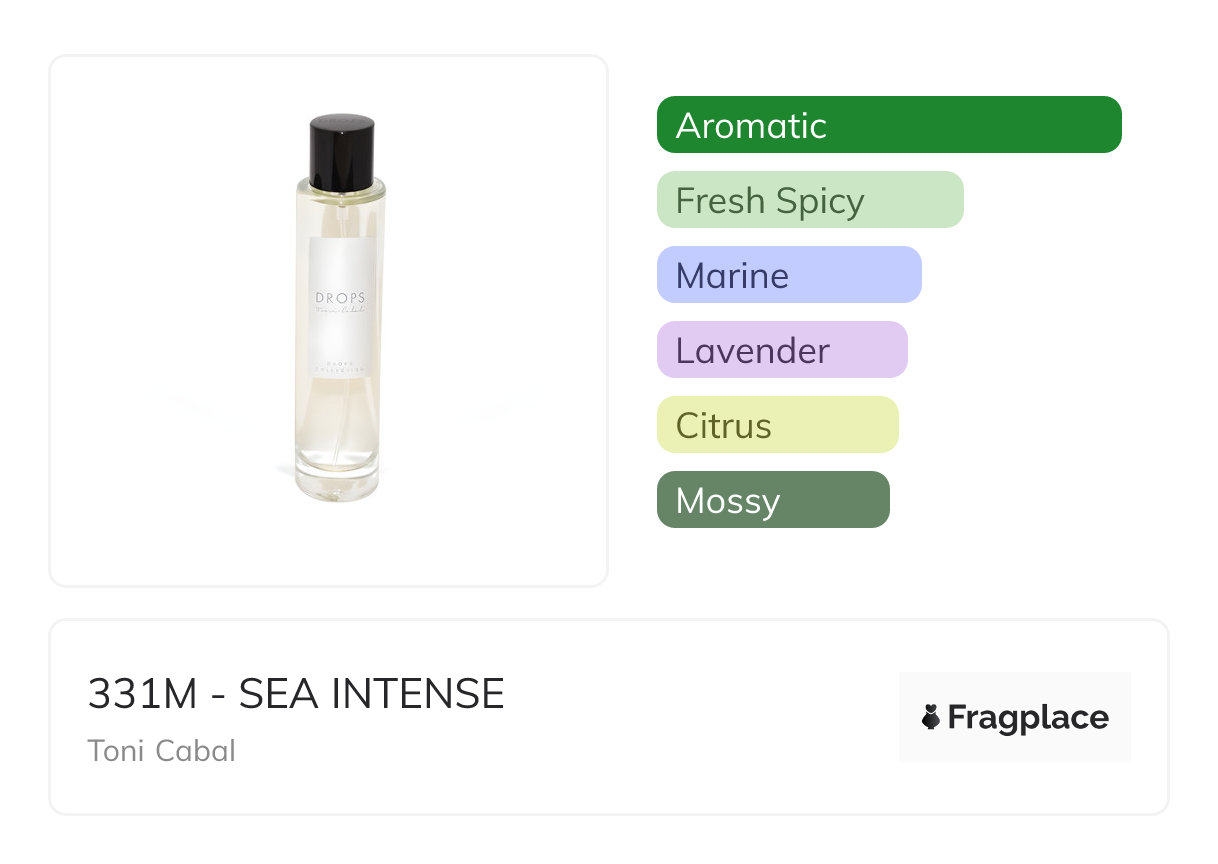The image size is (1218, 864).
Task: Click the glass shoulder under the cap
Action: point(340,197)
